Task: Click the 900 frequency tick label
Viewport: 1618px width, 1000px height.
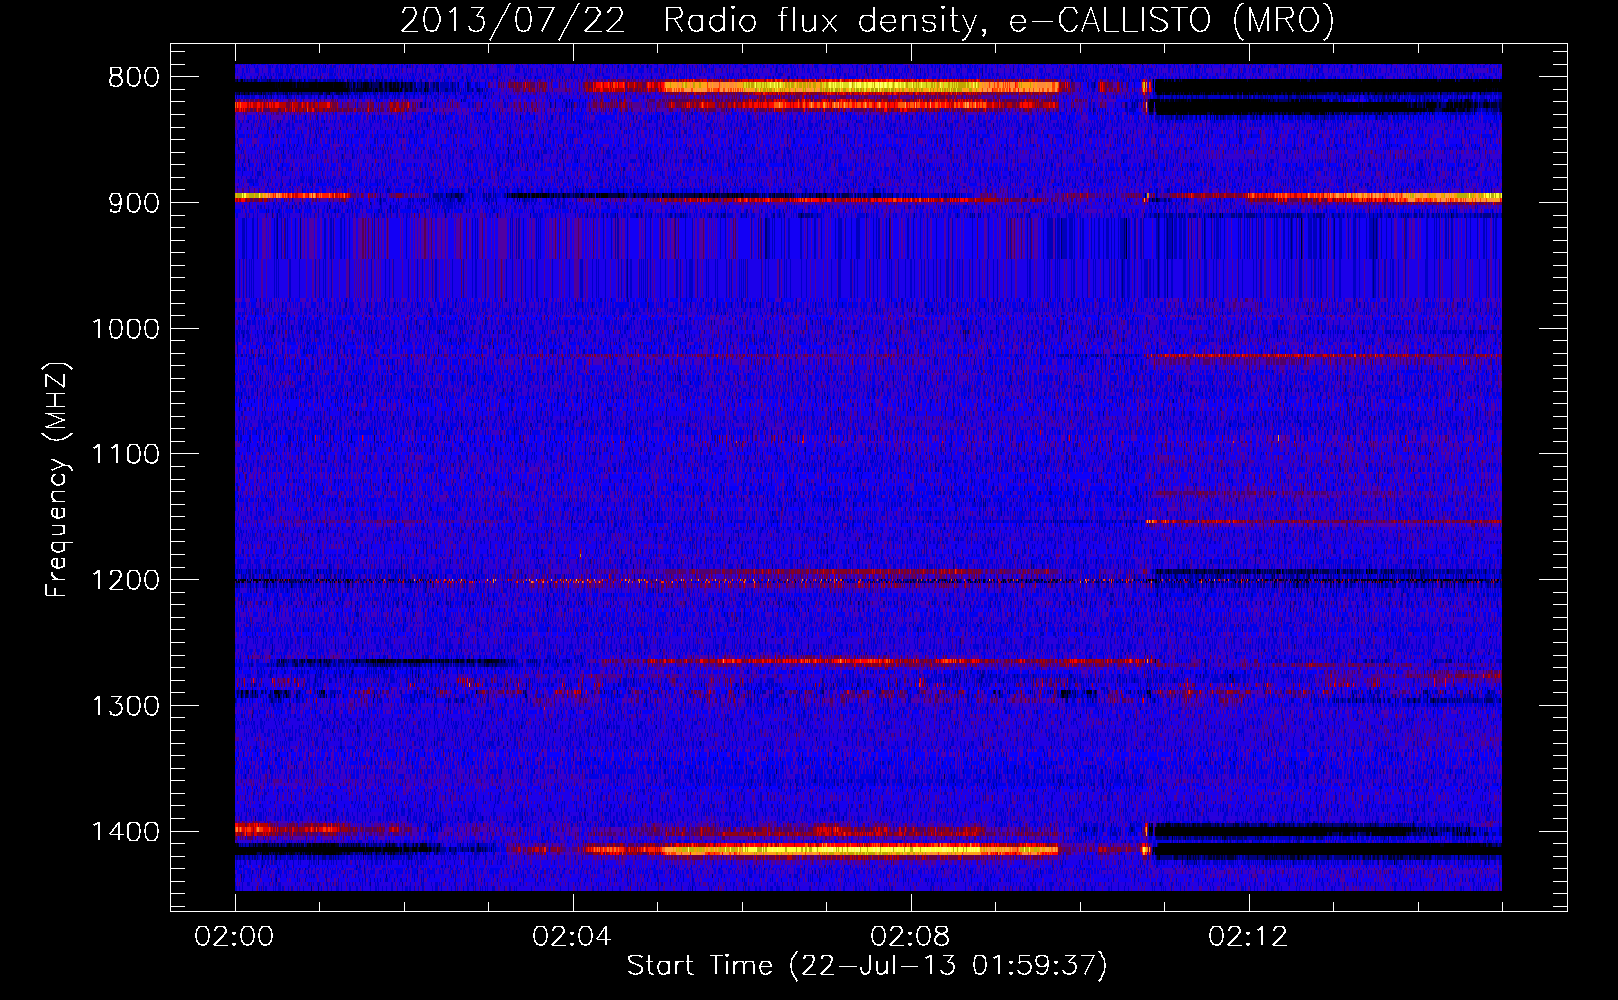Action: point(133,203)
